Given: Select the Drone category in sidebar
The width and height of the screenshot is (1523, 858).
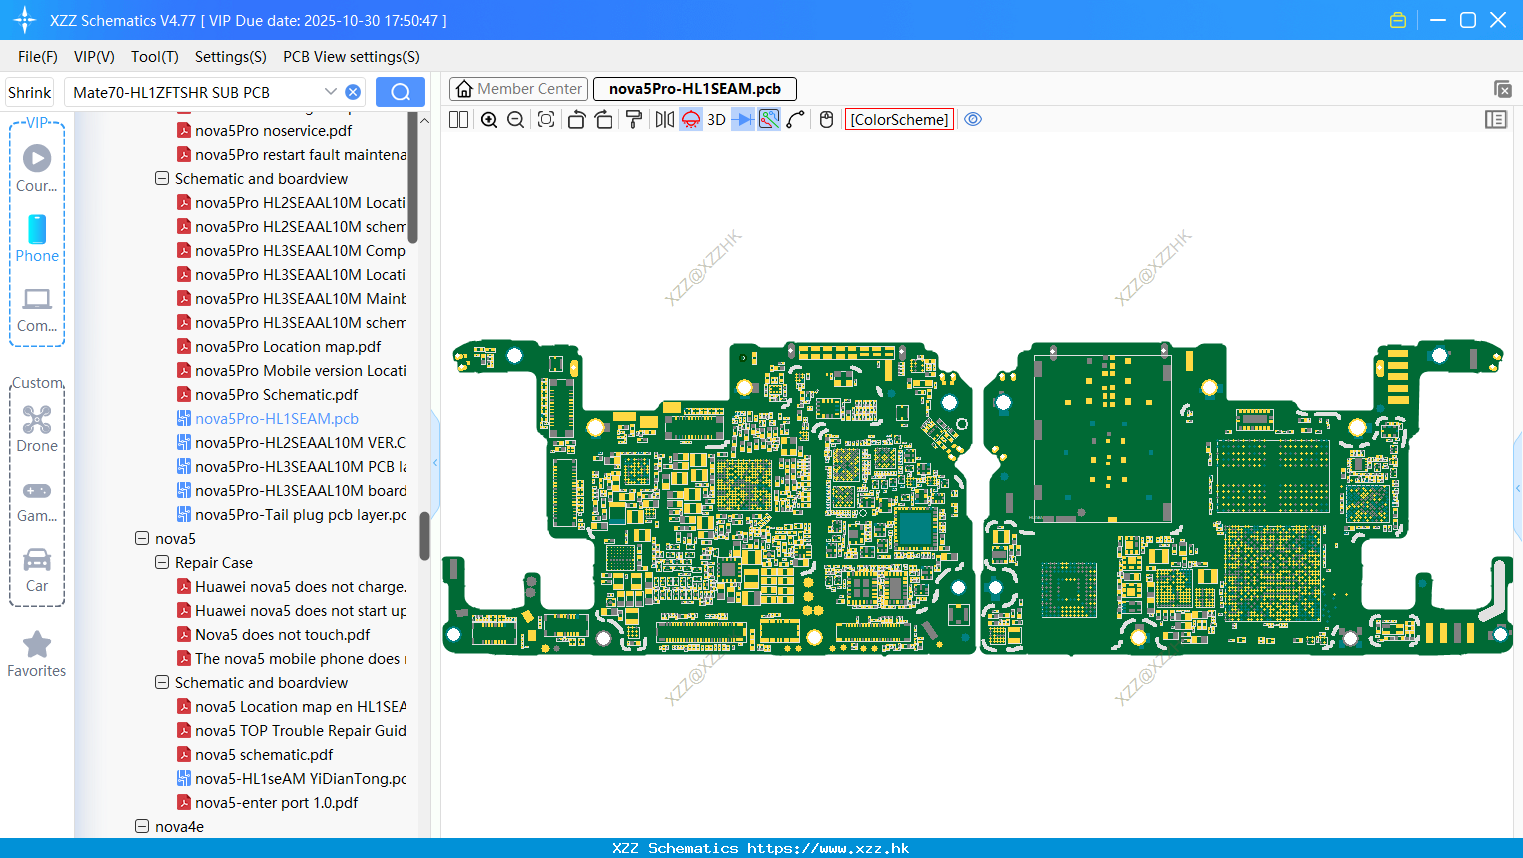Looking at the screenshot, I should (37, 429).
